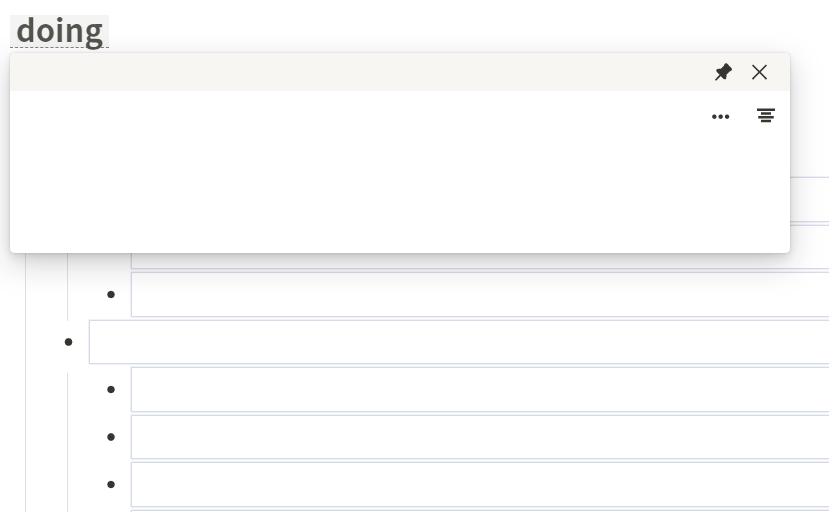
Task: Click the first child bullet under the top-level block
Action: pos(110,389)
